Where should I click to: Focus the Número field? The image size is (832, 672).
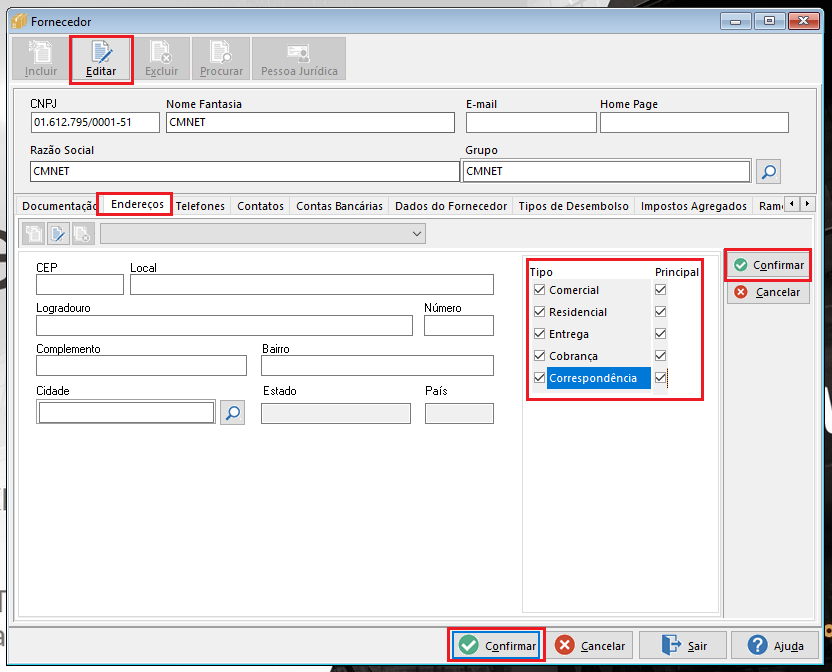458,325
